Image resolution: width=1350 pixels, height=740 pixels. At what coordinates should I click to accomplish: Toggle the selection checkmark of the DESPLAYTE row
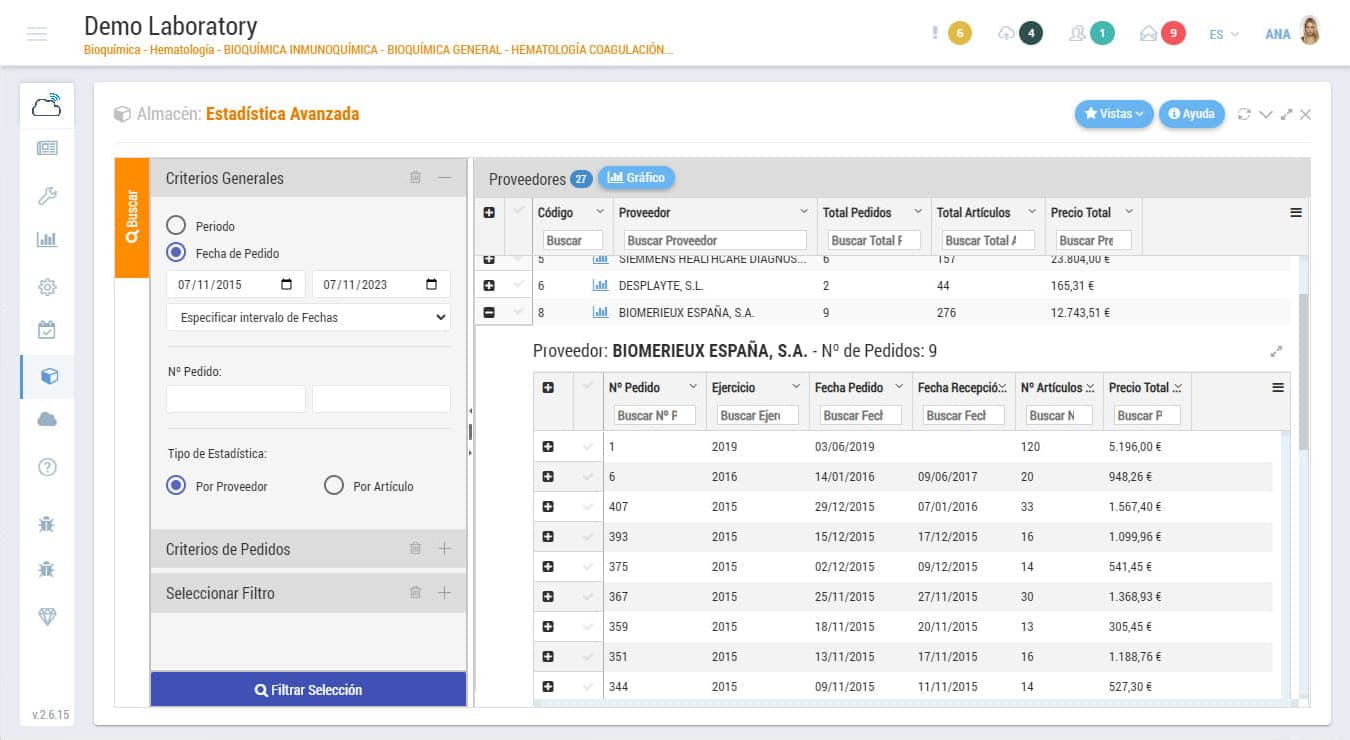(x=518, y=285)
